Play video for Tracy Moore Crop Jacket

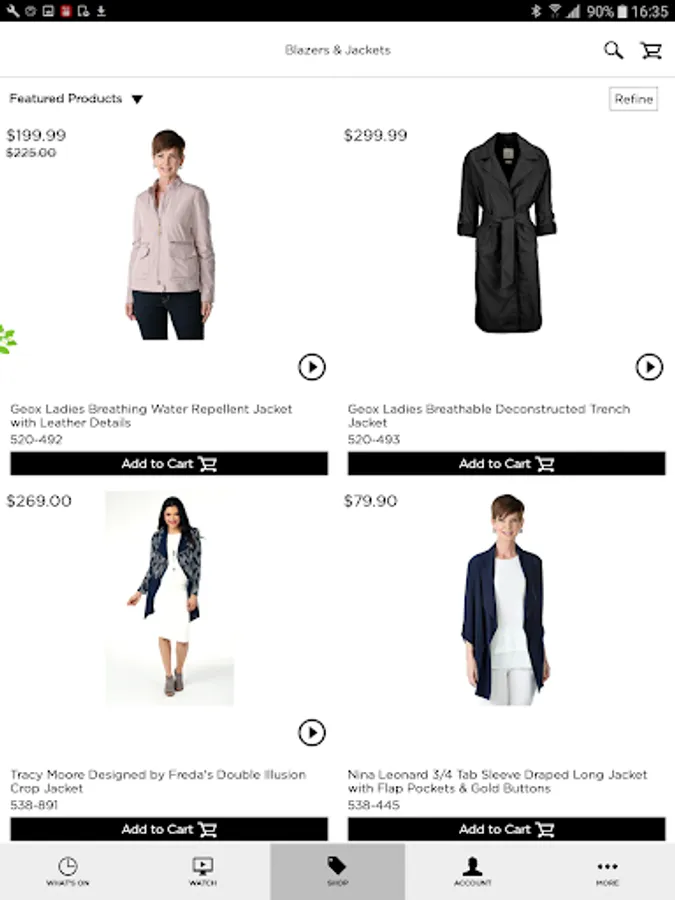click(312, 732)
